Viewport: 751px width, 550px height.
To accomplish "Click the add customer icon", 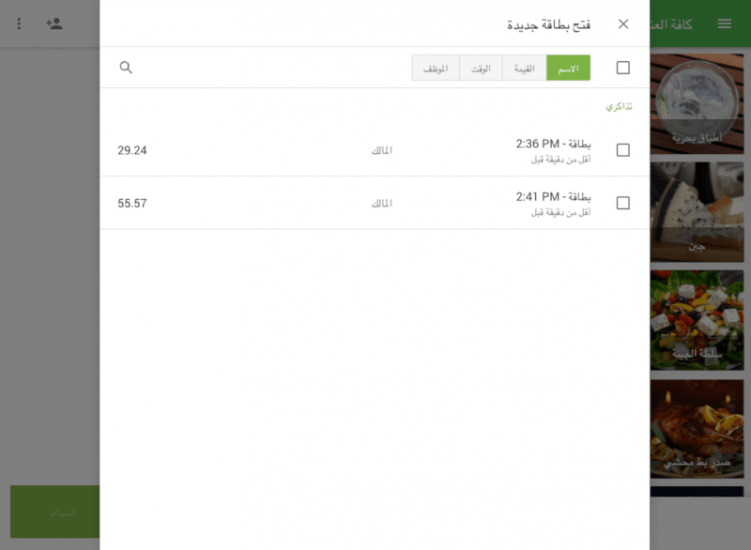I will 54,23.
